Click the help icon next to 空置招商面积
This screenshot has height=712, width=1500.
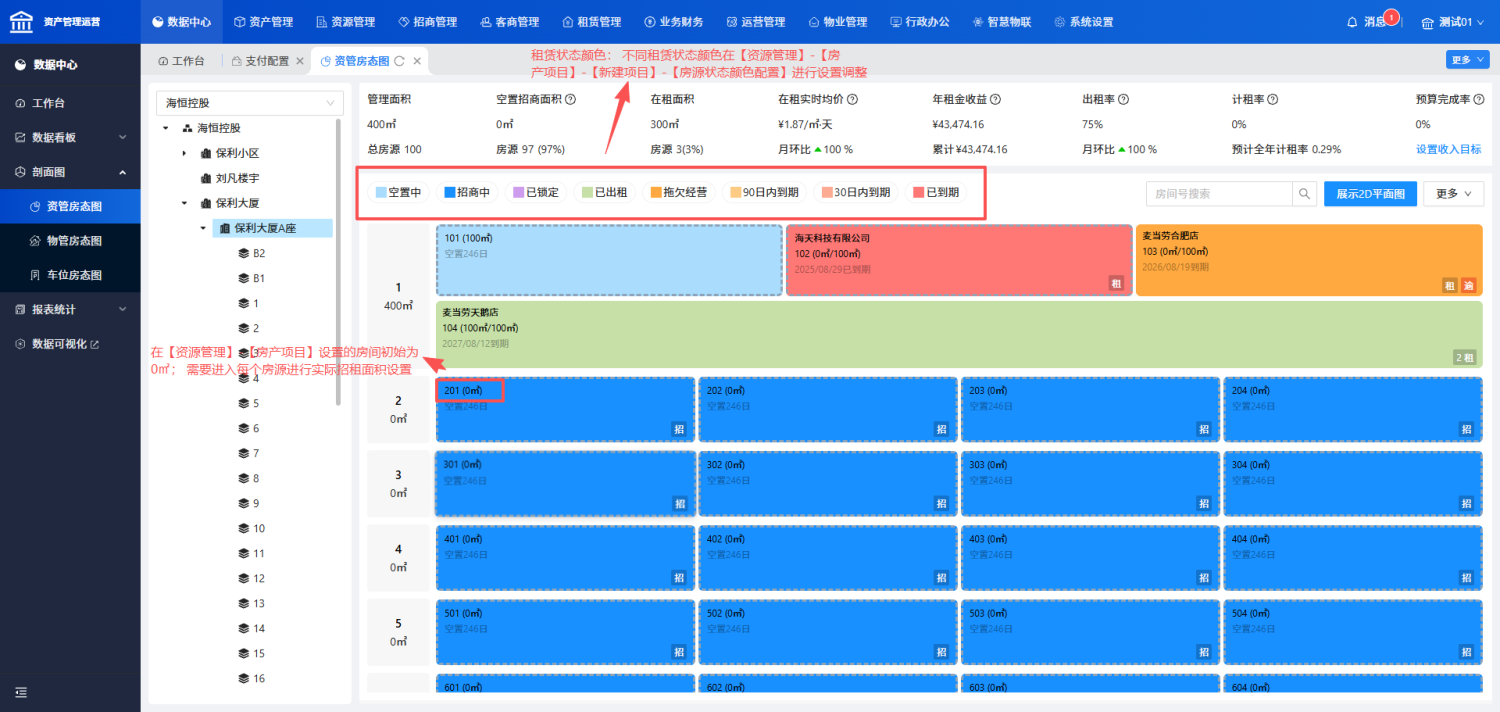(571, 100)
